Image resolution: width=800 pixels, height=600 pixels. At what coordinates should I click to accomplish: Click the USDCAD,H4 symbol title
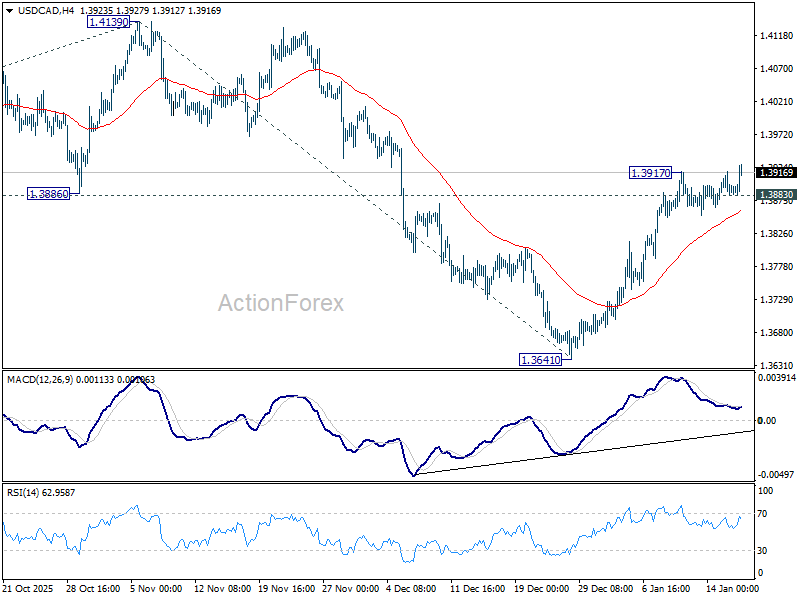tap(45, 10)
